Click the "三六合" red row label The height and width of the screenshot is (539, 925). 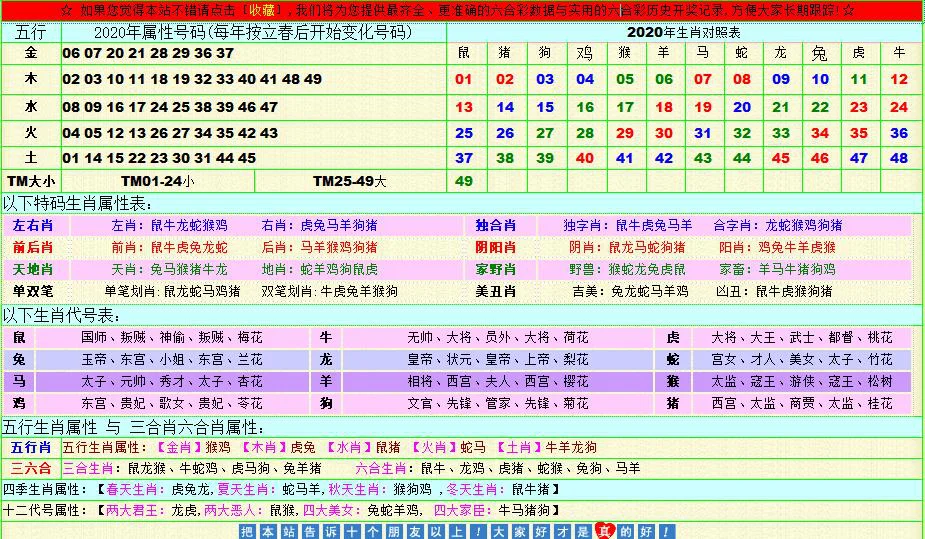coord(31,467)
